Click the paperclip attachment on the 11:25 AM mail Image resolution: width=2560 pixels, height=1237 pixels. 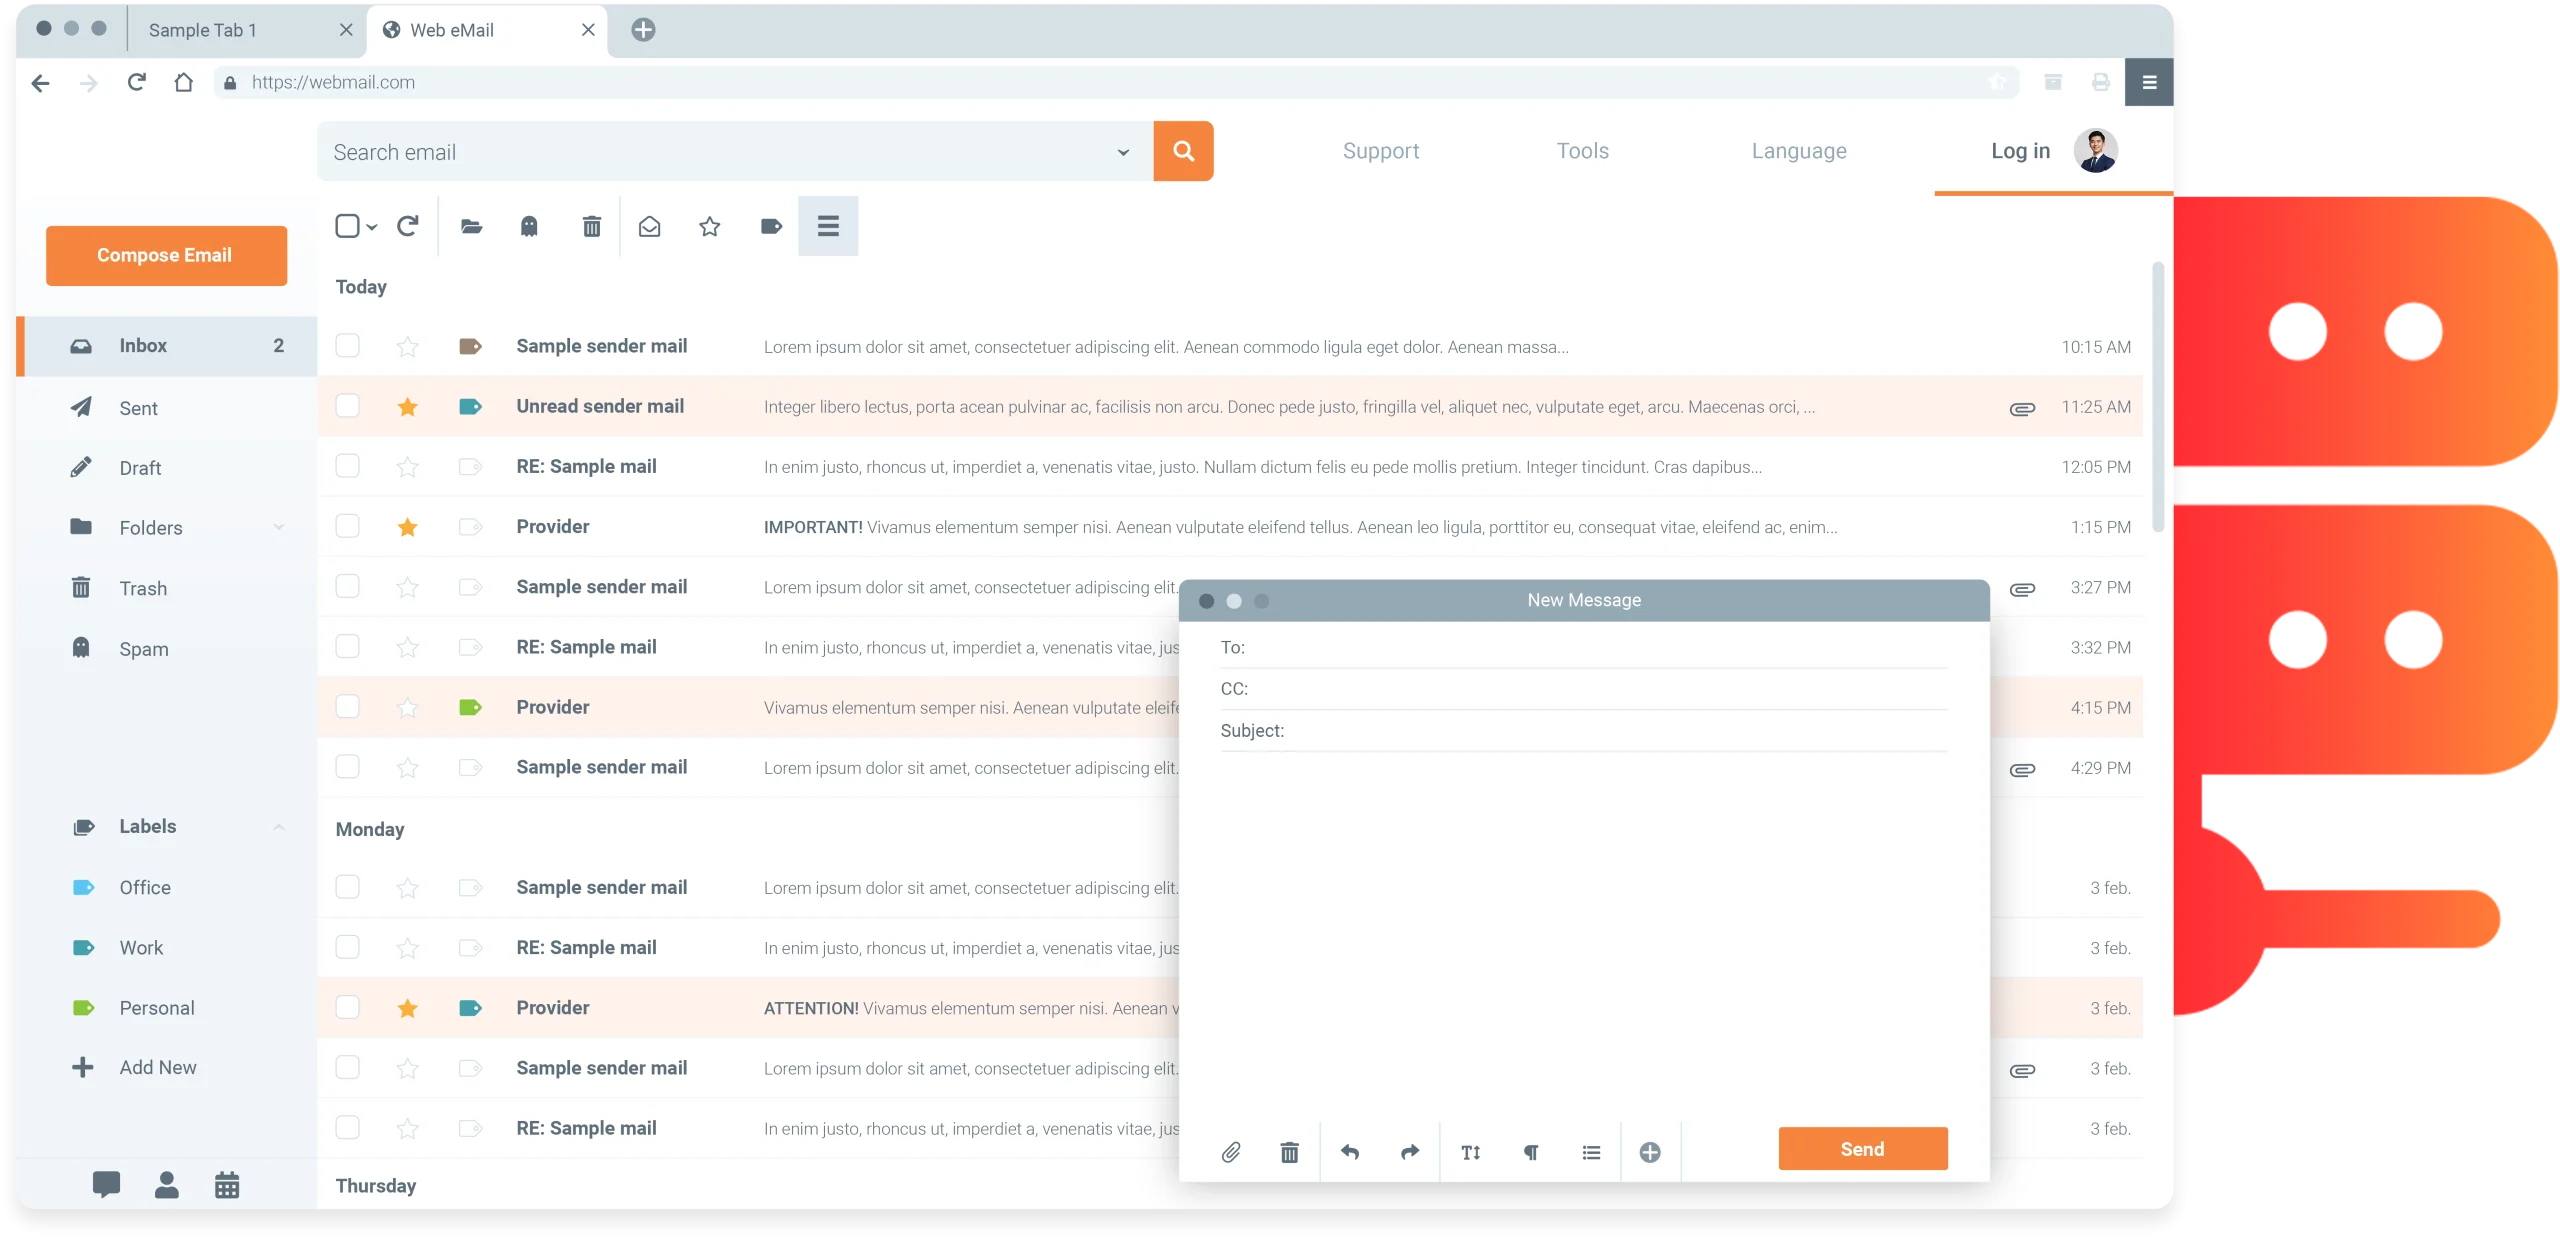[x=2022, y=408]
